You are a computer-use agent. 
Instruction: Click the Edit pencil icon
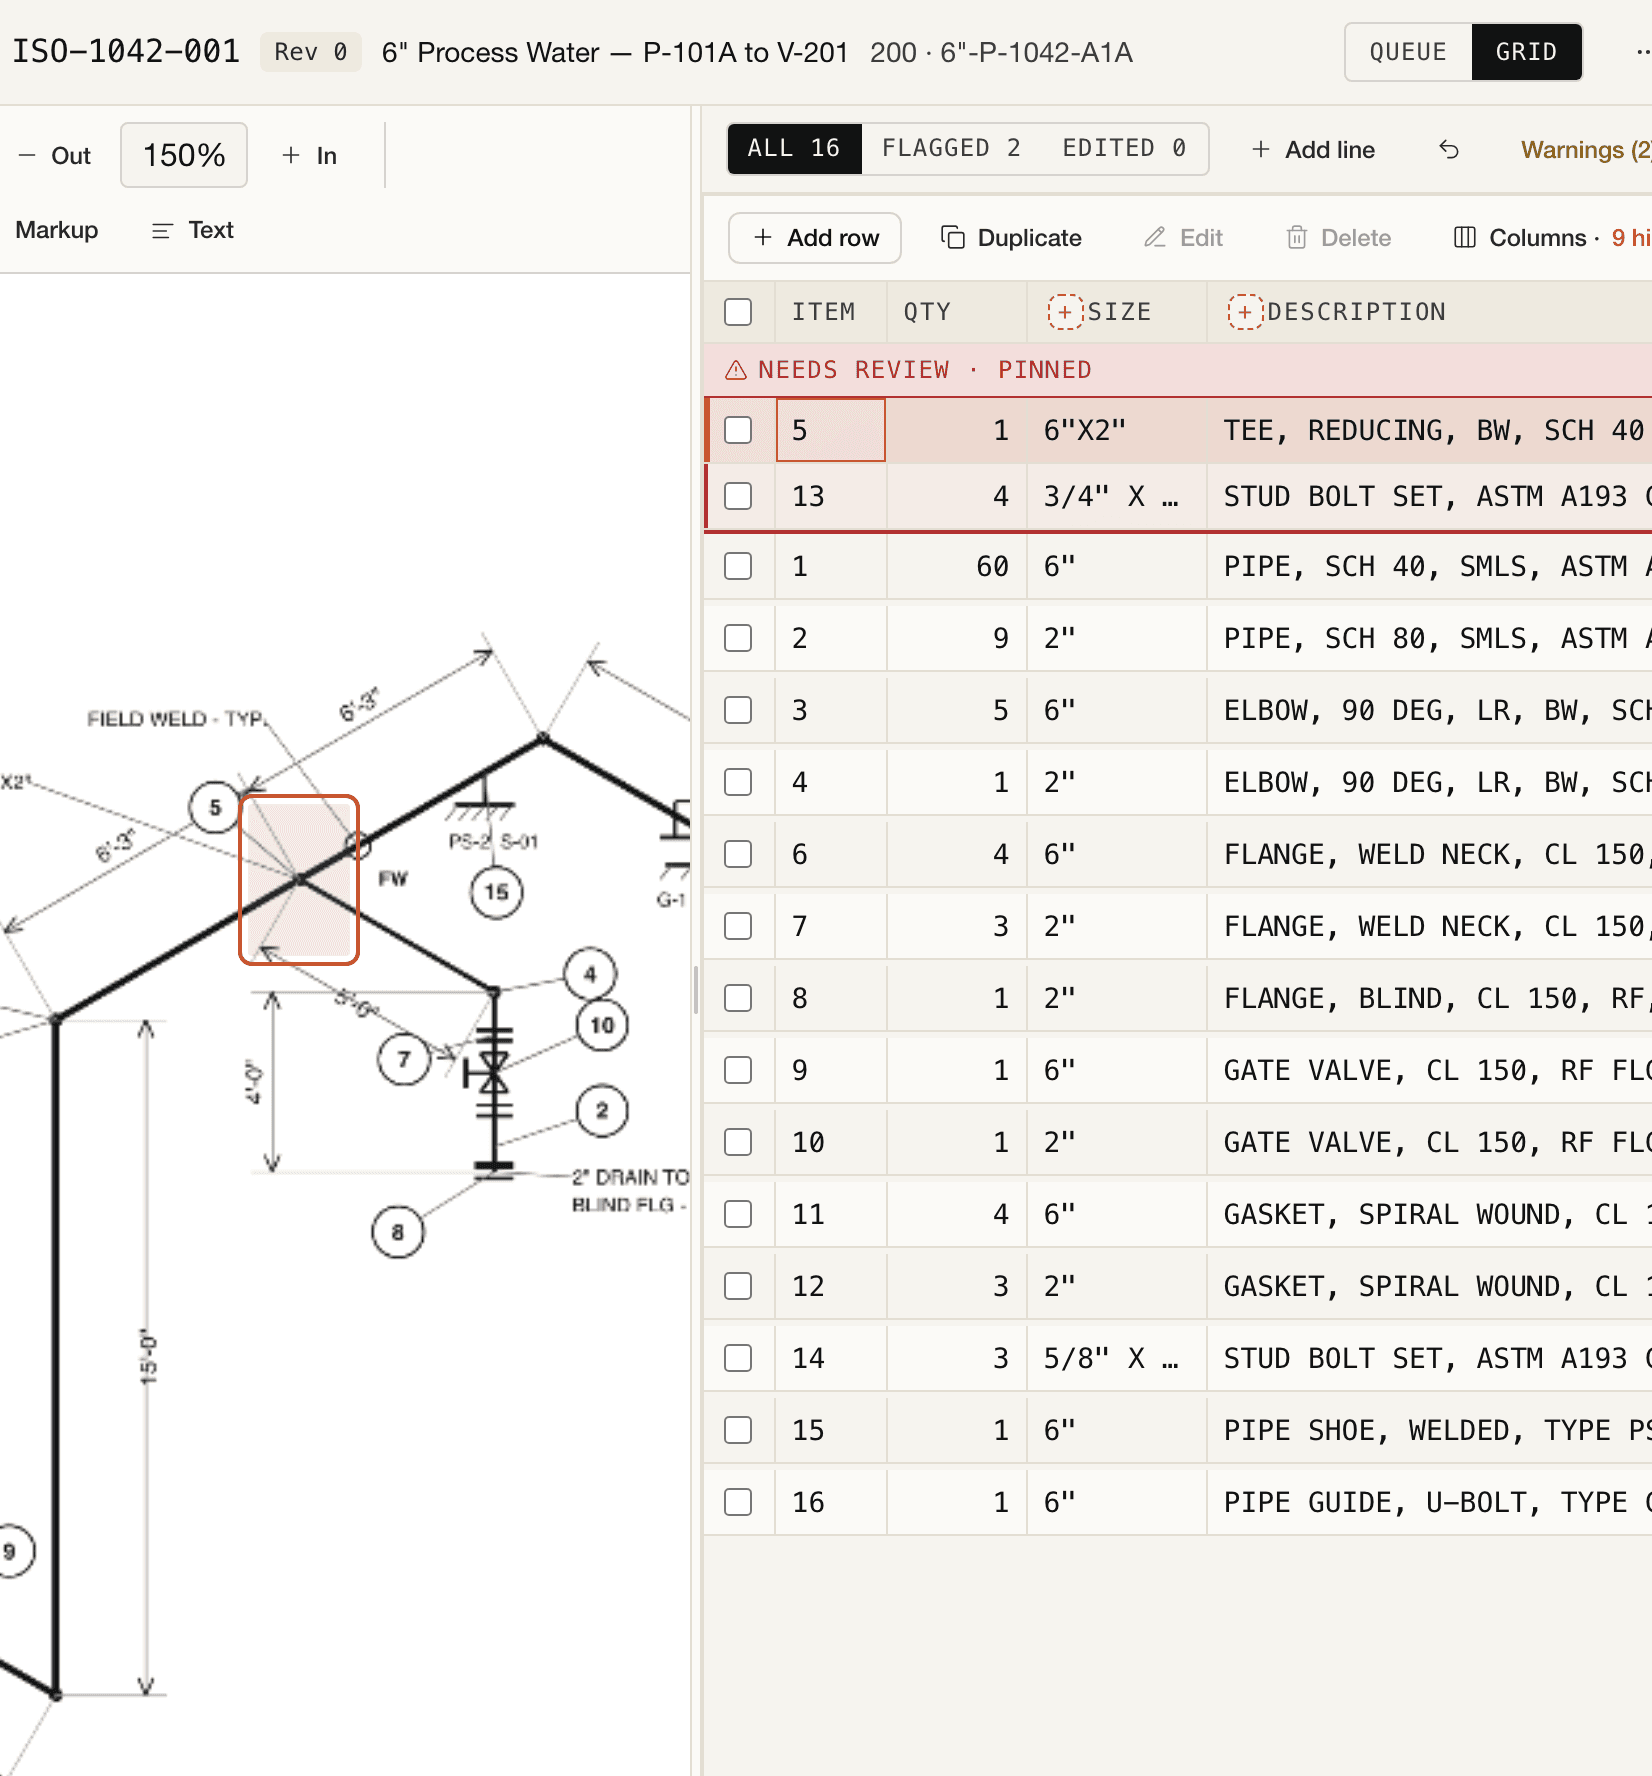[1155, 238]
